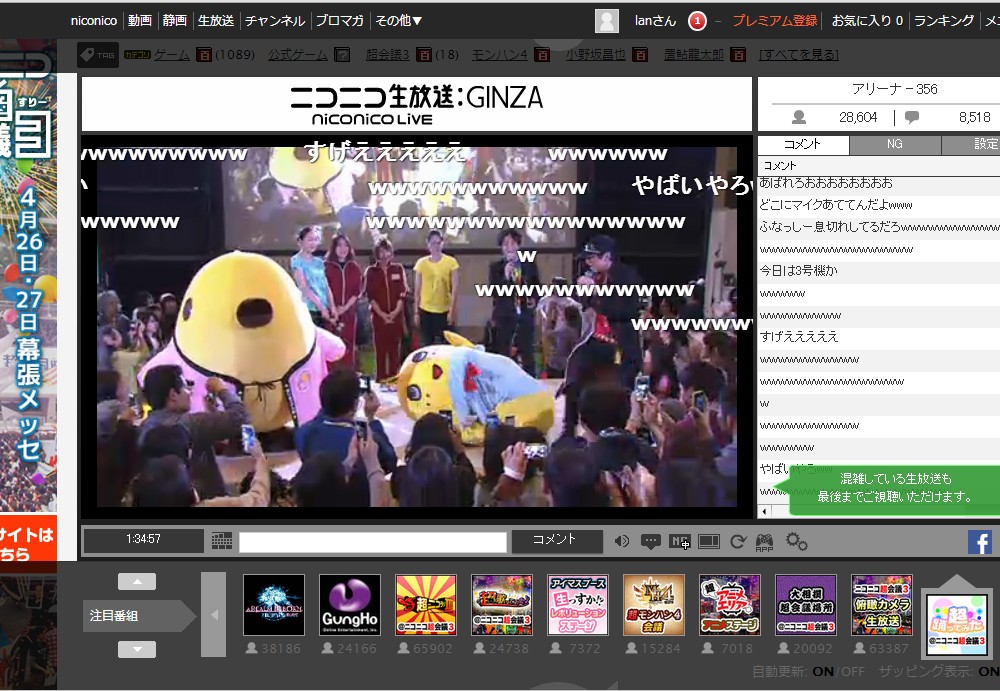Toggle comment display speech-bubble icon
The height and width of the screenshot is (691, 1000).
coord(651,542)
